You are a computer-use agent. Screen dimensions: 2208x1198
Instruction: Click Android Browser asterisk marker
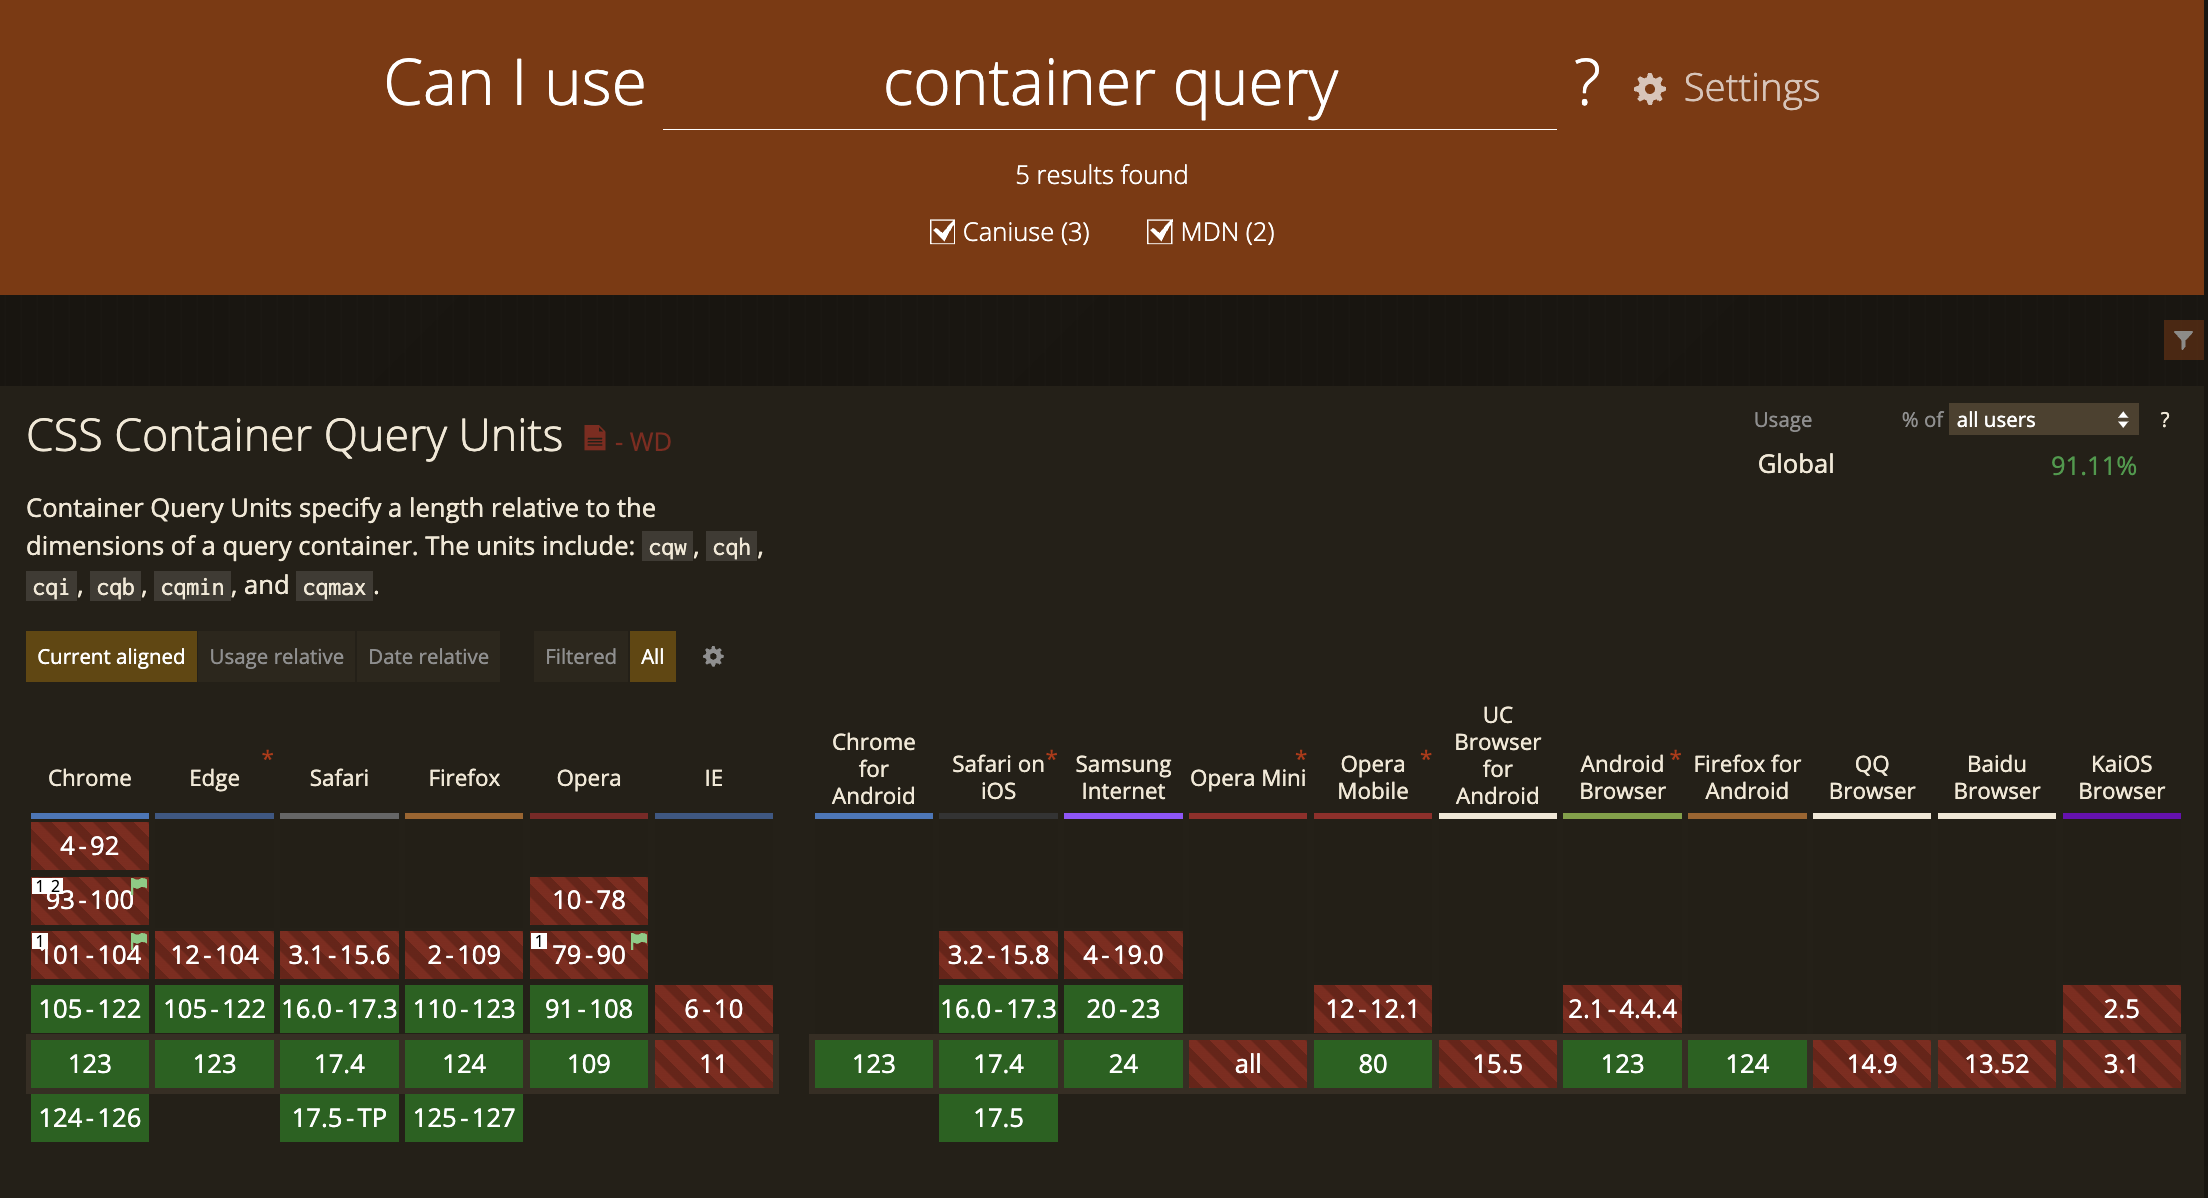point(1676,757)
